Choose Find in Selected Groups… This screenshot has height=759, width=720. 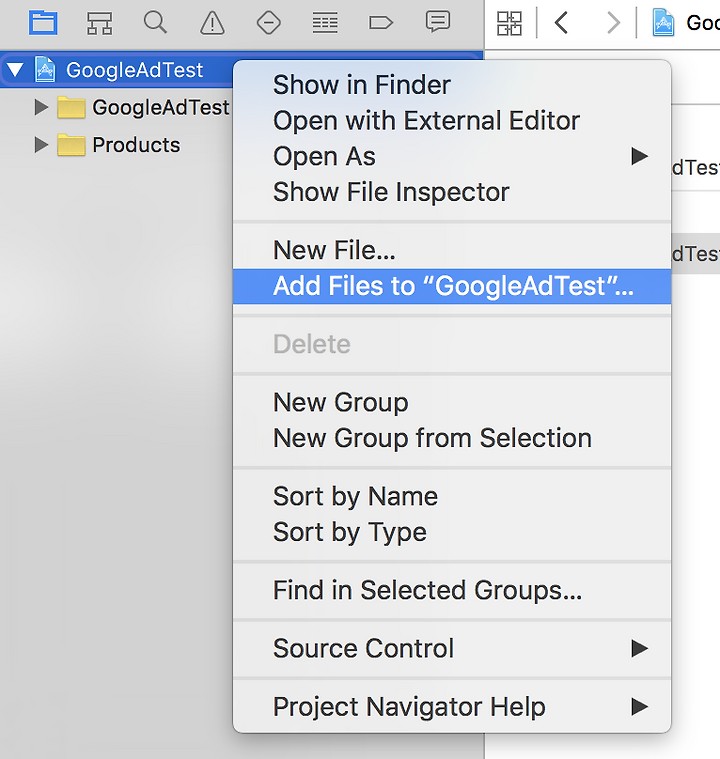click(452, 590)
